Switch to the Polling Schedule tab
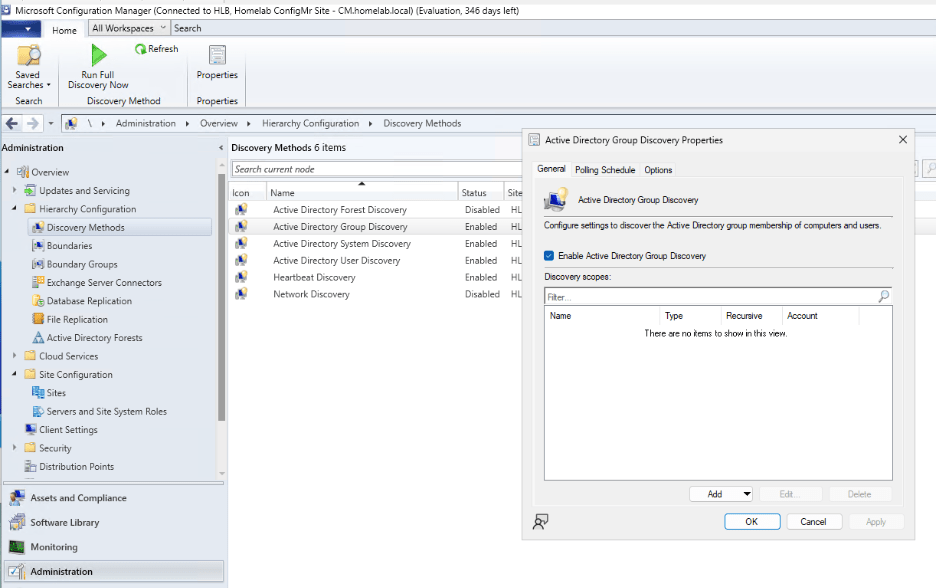This screenshot has width=936, height=588. pos(604,169)
